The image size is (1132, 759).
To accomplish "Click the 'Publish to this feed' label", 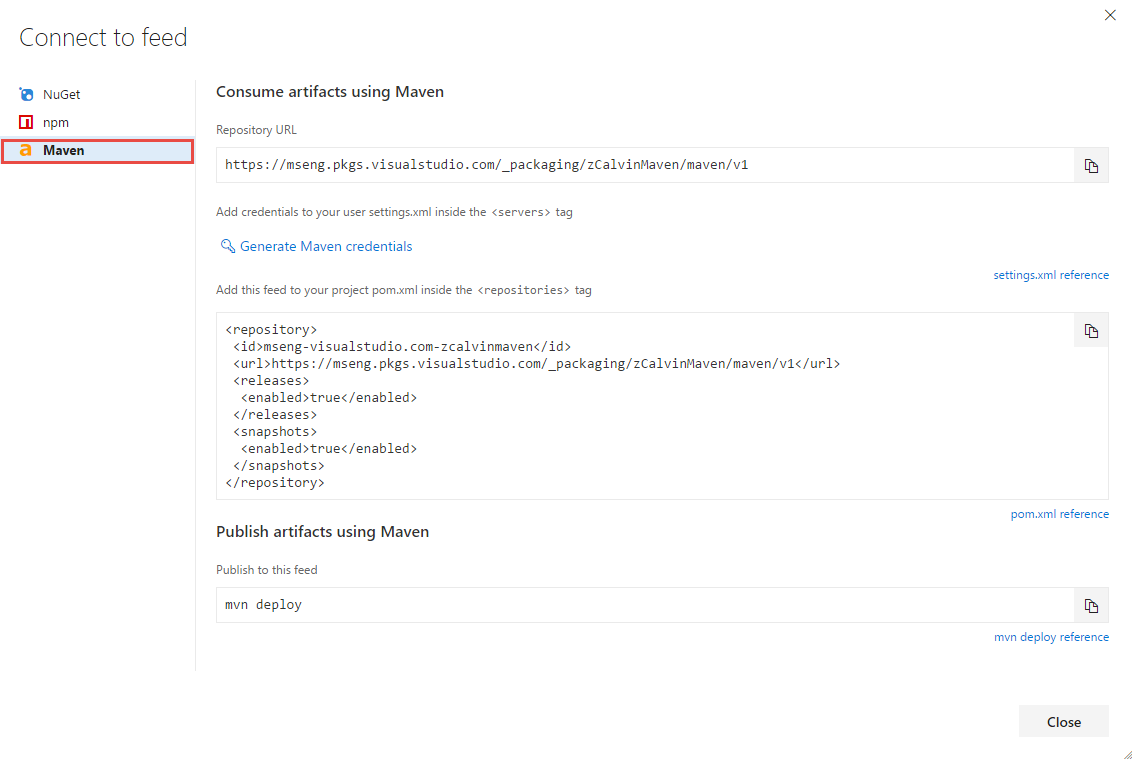I will tap(266, 570).
